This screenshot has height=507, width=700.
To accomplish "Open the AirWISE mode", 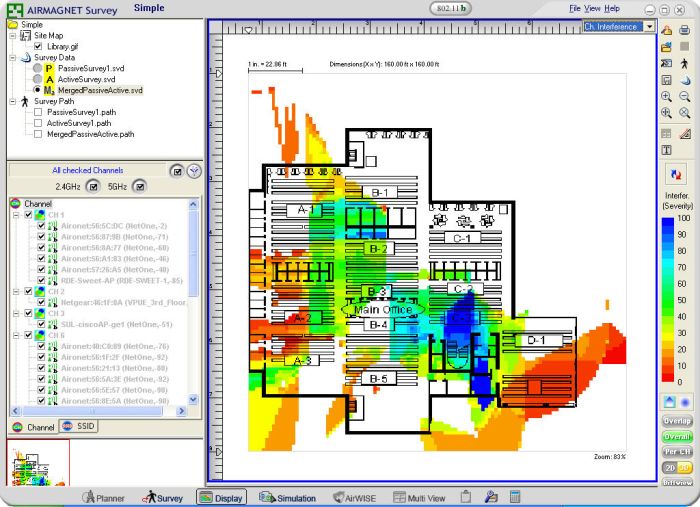I will point(355,498).
